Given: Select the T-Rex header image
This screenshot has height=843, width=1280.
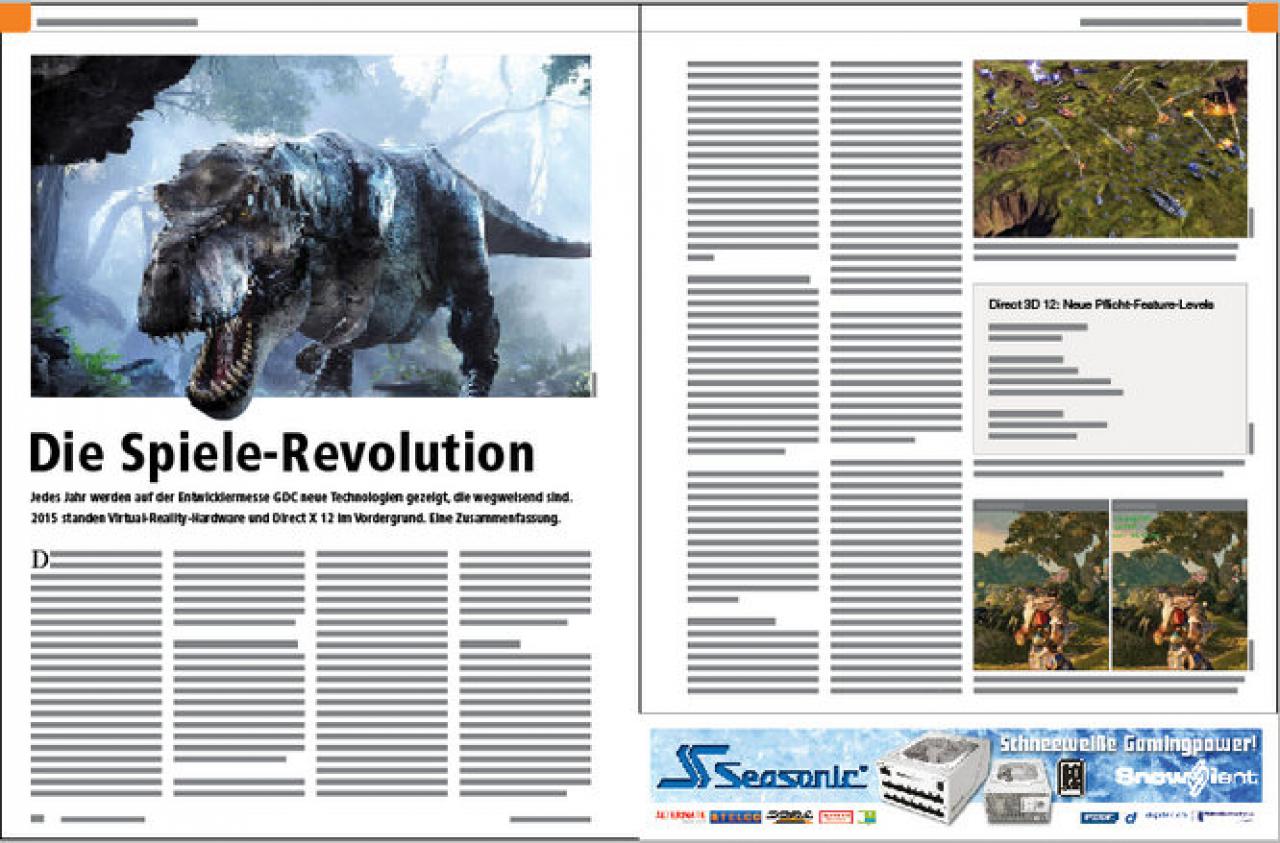Looking at the screenshot, I should tap(311, 226).
